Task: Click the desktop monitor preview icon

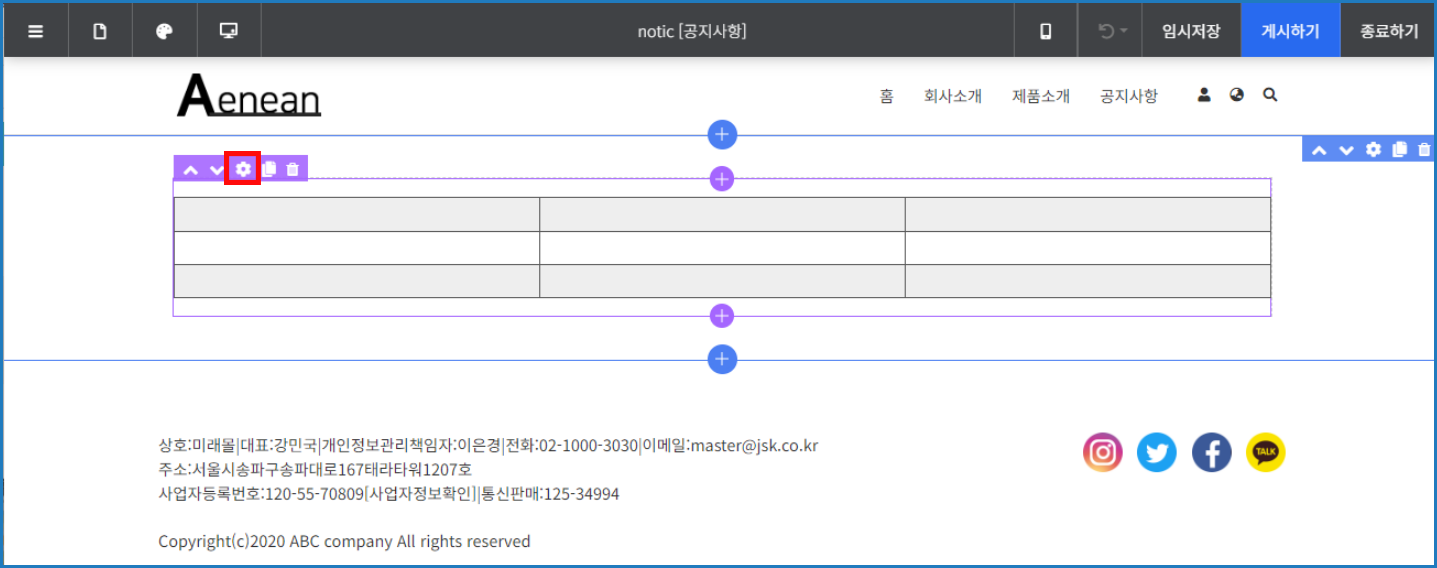Action: pos(229,31)
